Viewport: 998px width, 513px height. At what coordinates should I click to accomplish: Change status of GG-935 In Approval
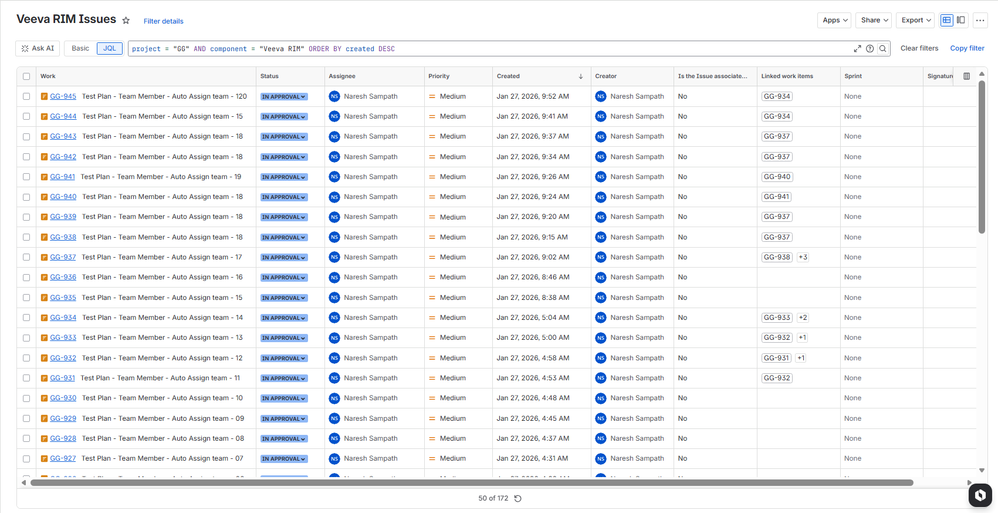(284, 298)
